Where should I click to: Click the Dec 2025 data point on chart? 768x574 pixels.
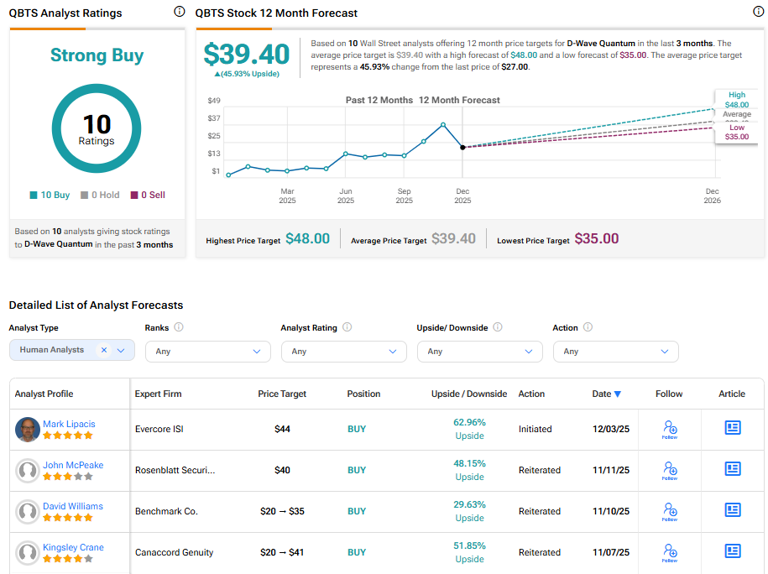point(462,147)
